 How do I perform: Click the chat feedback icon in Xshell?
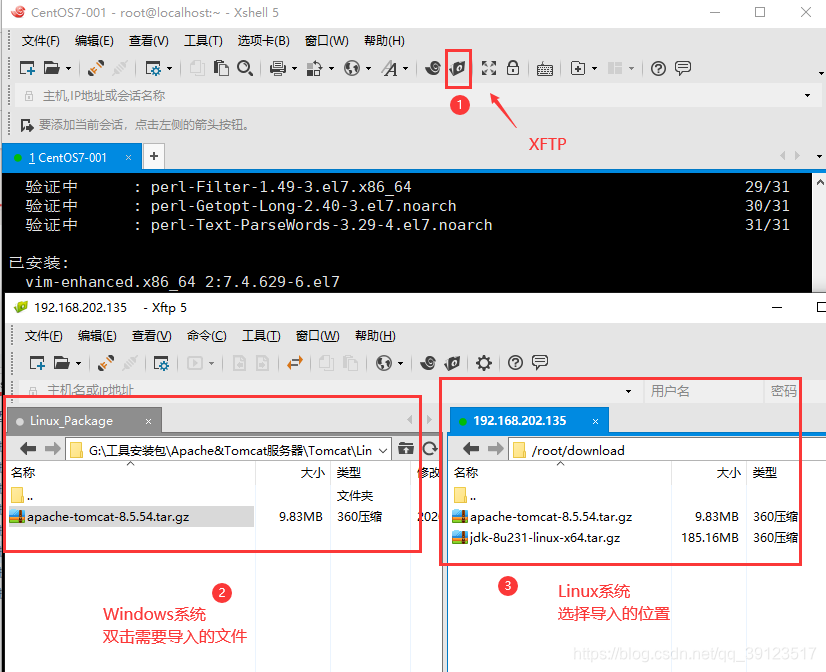[683, 68]
